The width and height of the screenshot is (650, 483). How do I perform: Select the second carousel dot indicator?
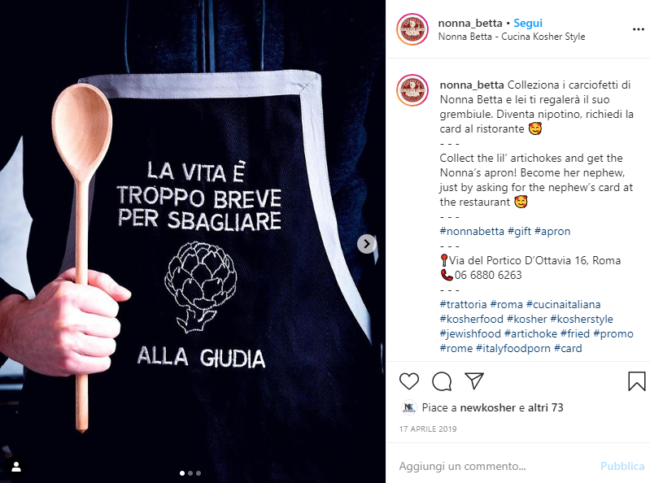point(190,473)
